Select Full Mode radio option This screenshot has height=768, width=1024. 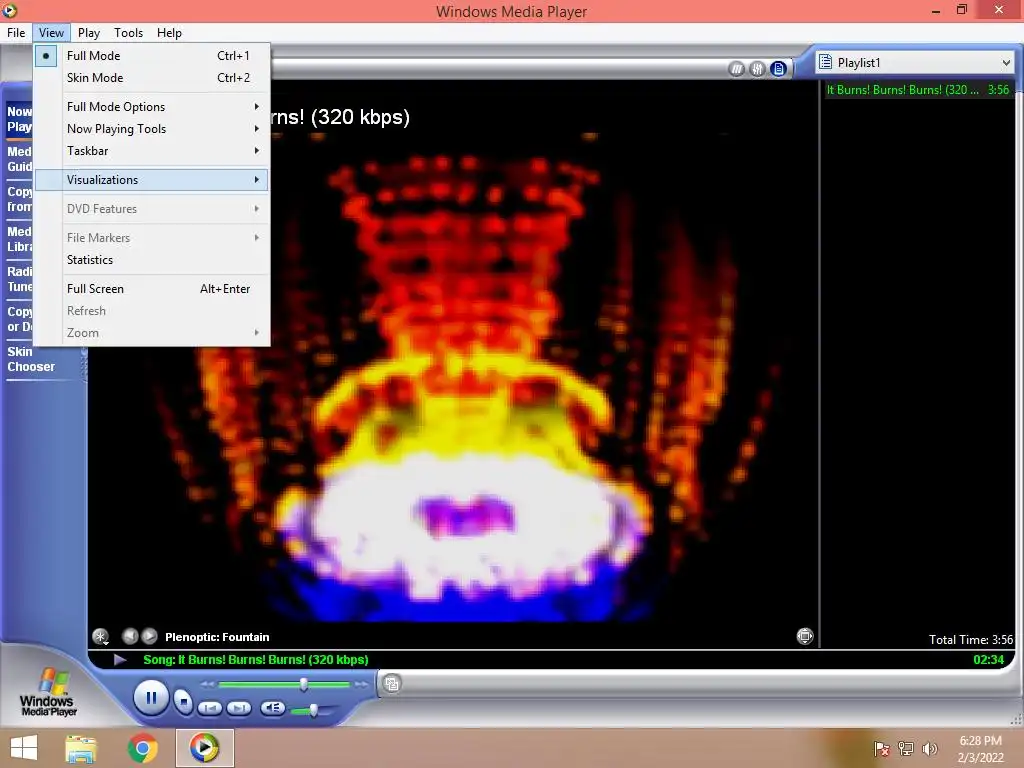coord(152,56)
